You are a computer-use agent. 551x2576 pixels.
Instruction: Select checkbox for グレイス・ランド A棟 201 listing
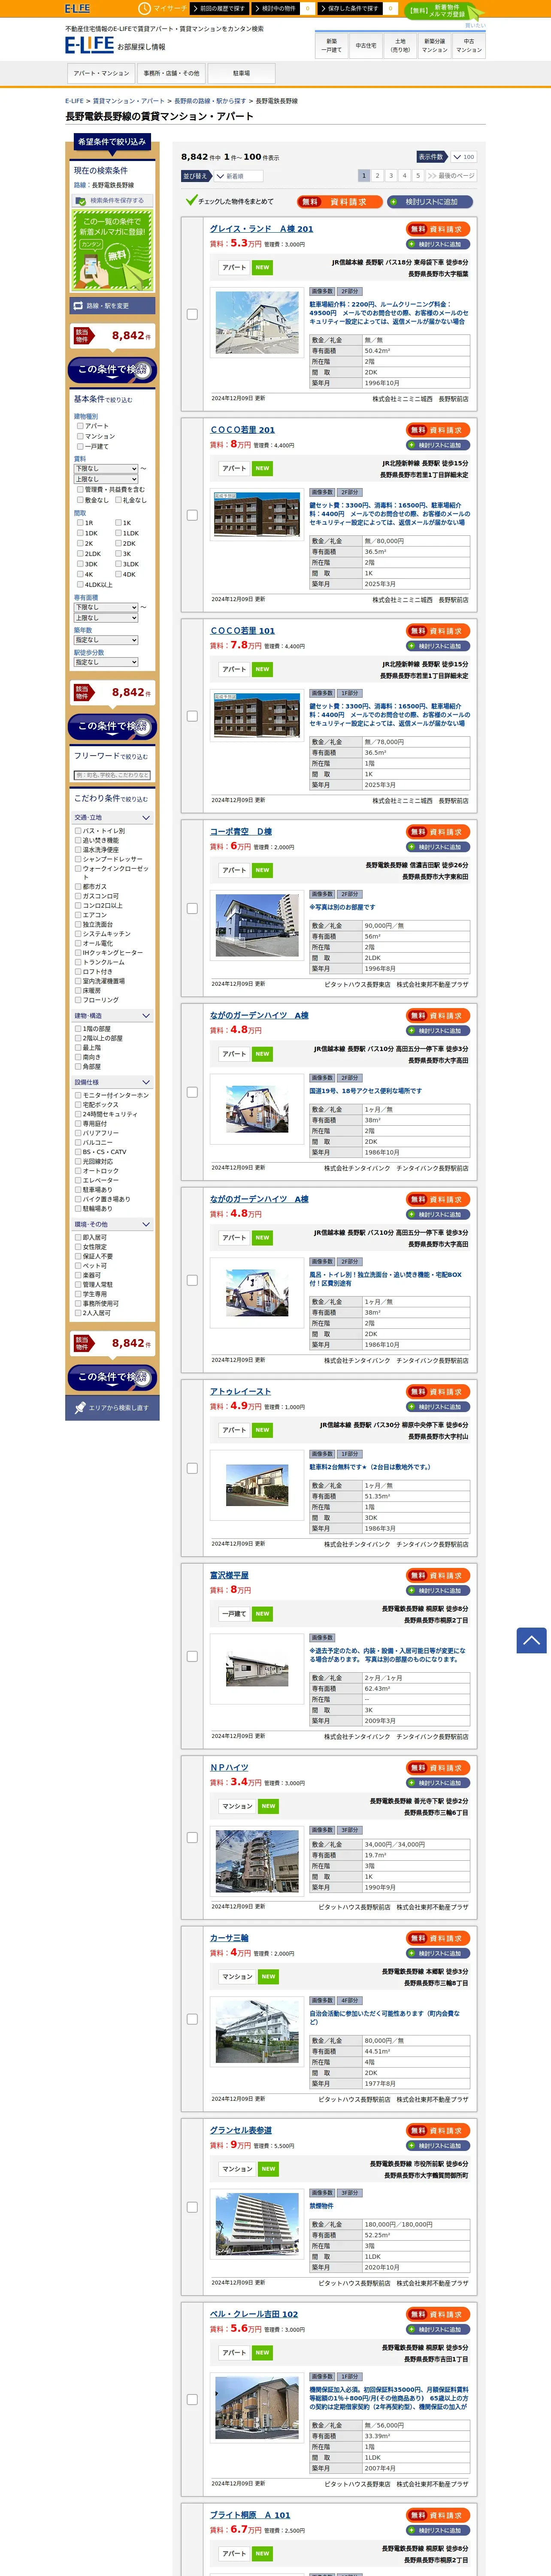click(192, 314)
